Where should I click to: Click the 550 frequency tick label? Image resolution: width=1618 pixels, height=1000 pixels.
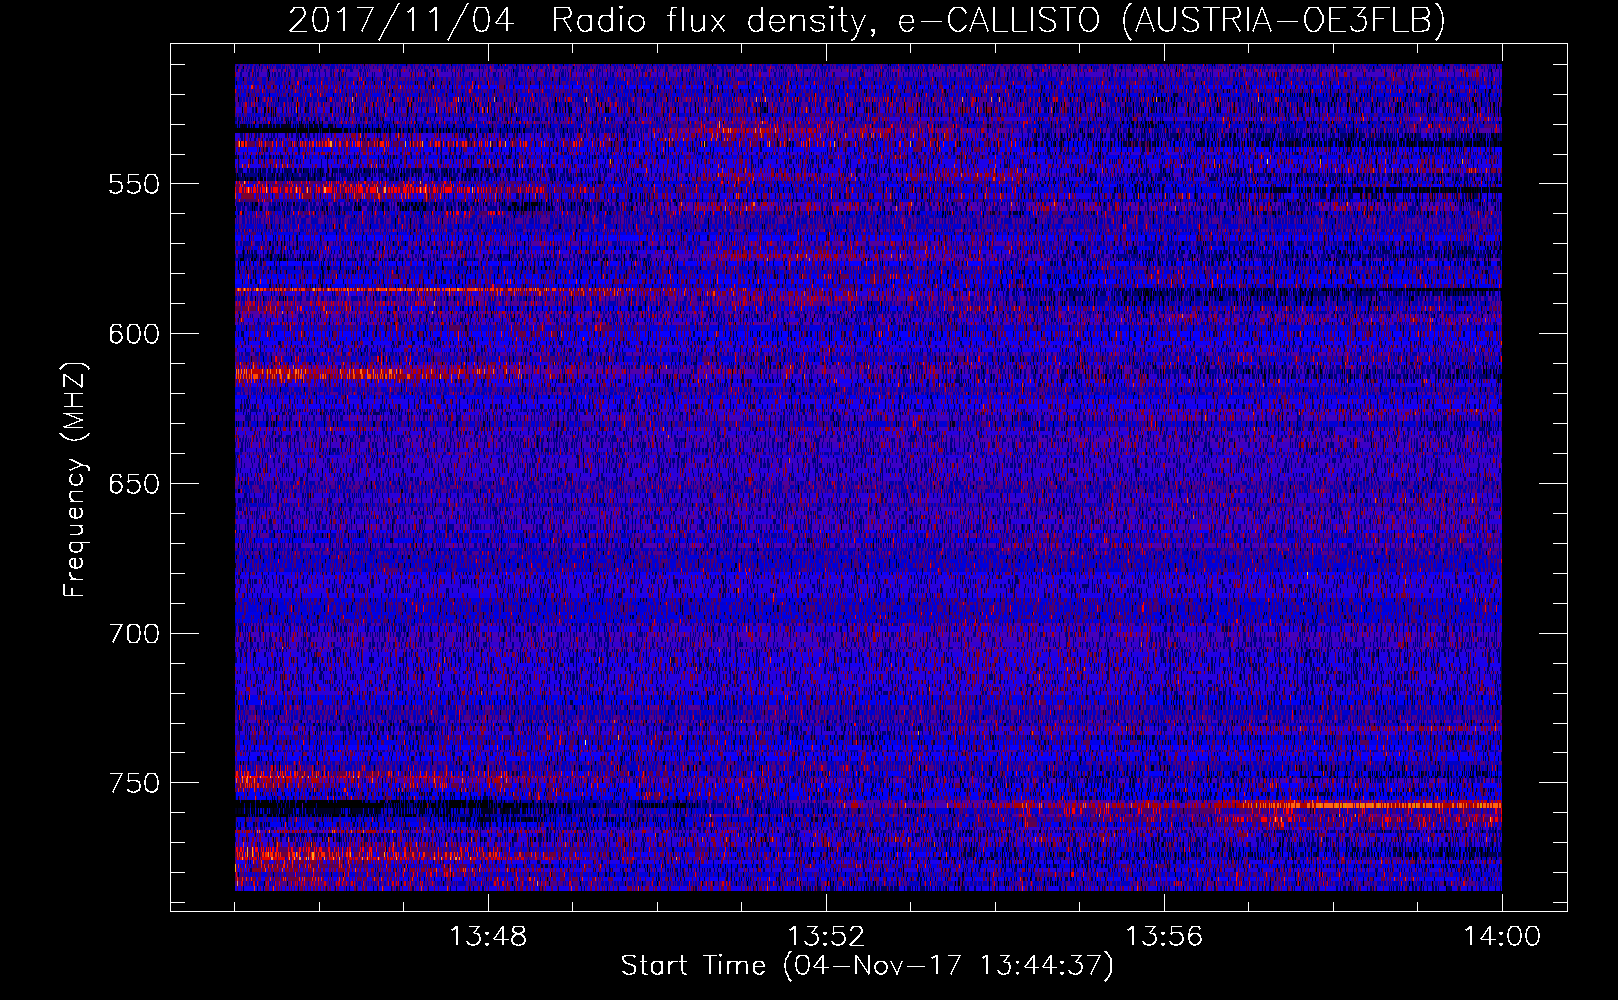tap(134, 185)
